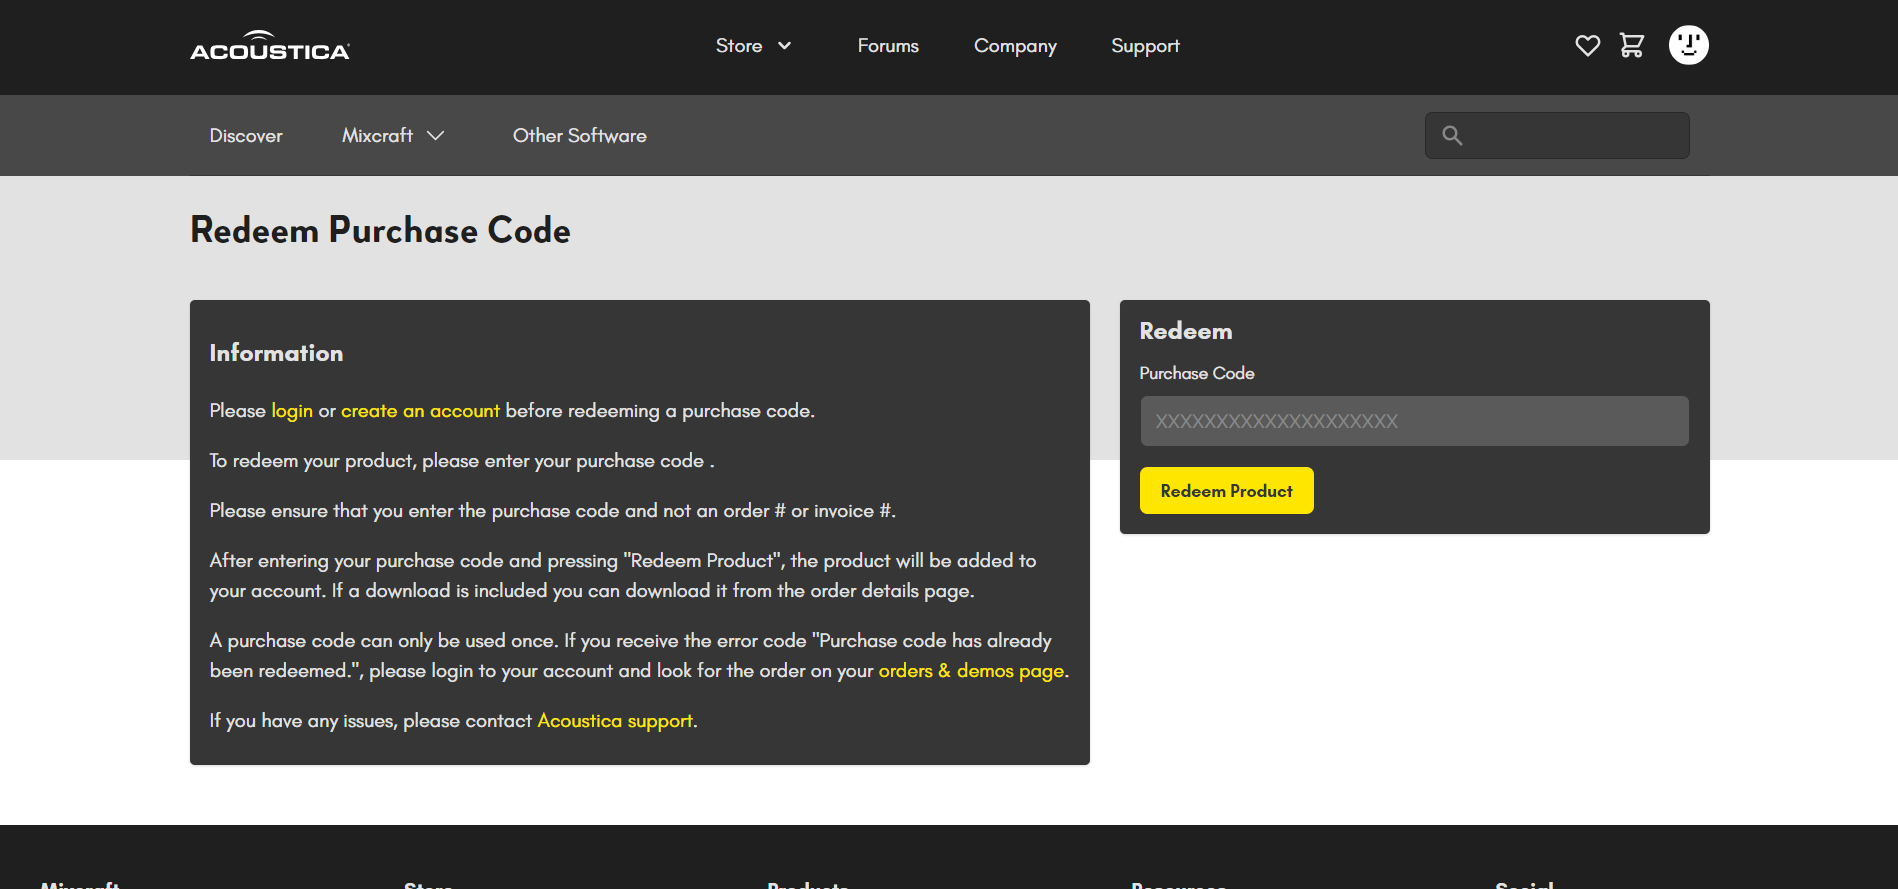Focus the Purchase Code input field

click(x=1415, y=421)
